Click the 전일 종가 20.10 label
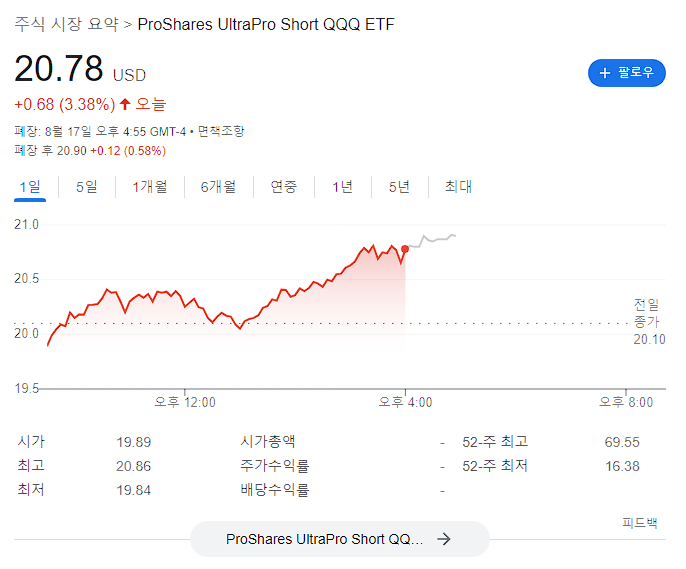This screenshot has height=569, width=686. [649, 322]
